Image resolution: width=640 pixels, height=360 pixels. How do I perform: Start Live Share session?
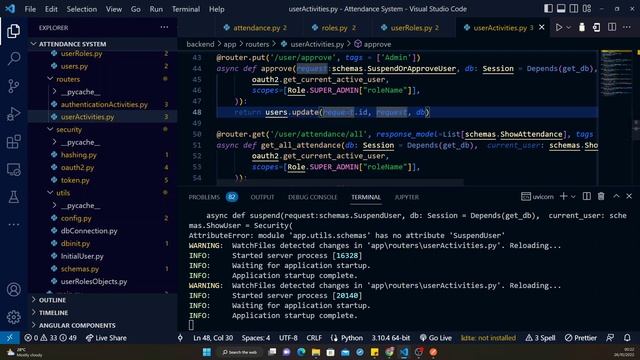106,338
